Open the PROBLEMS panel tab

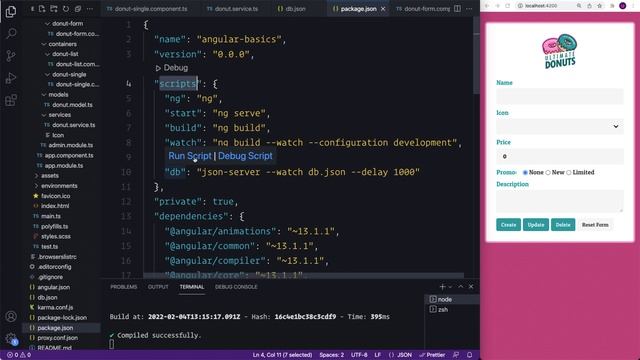click(x=124, y=287)
